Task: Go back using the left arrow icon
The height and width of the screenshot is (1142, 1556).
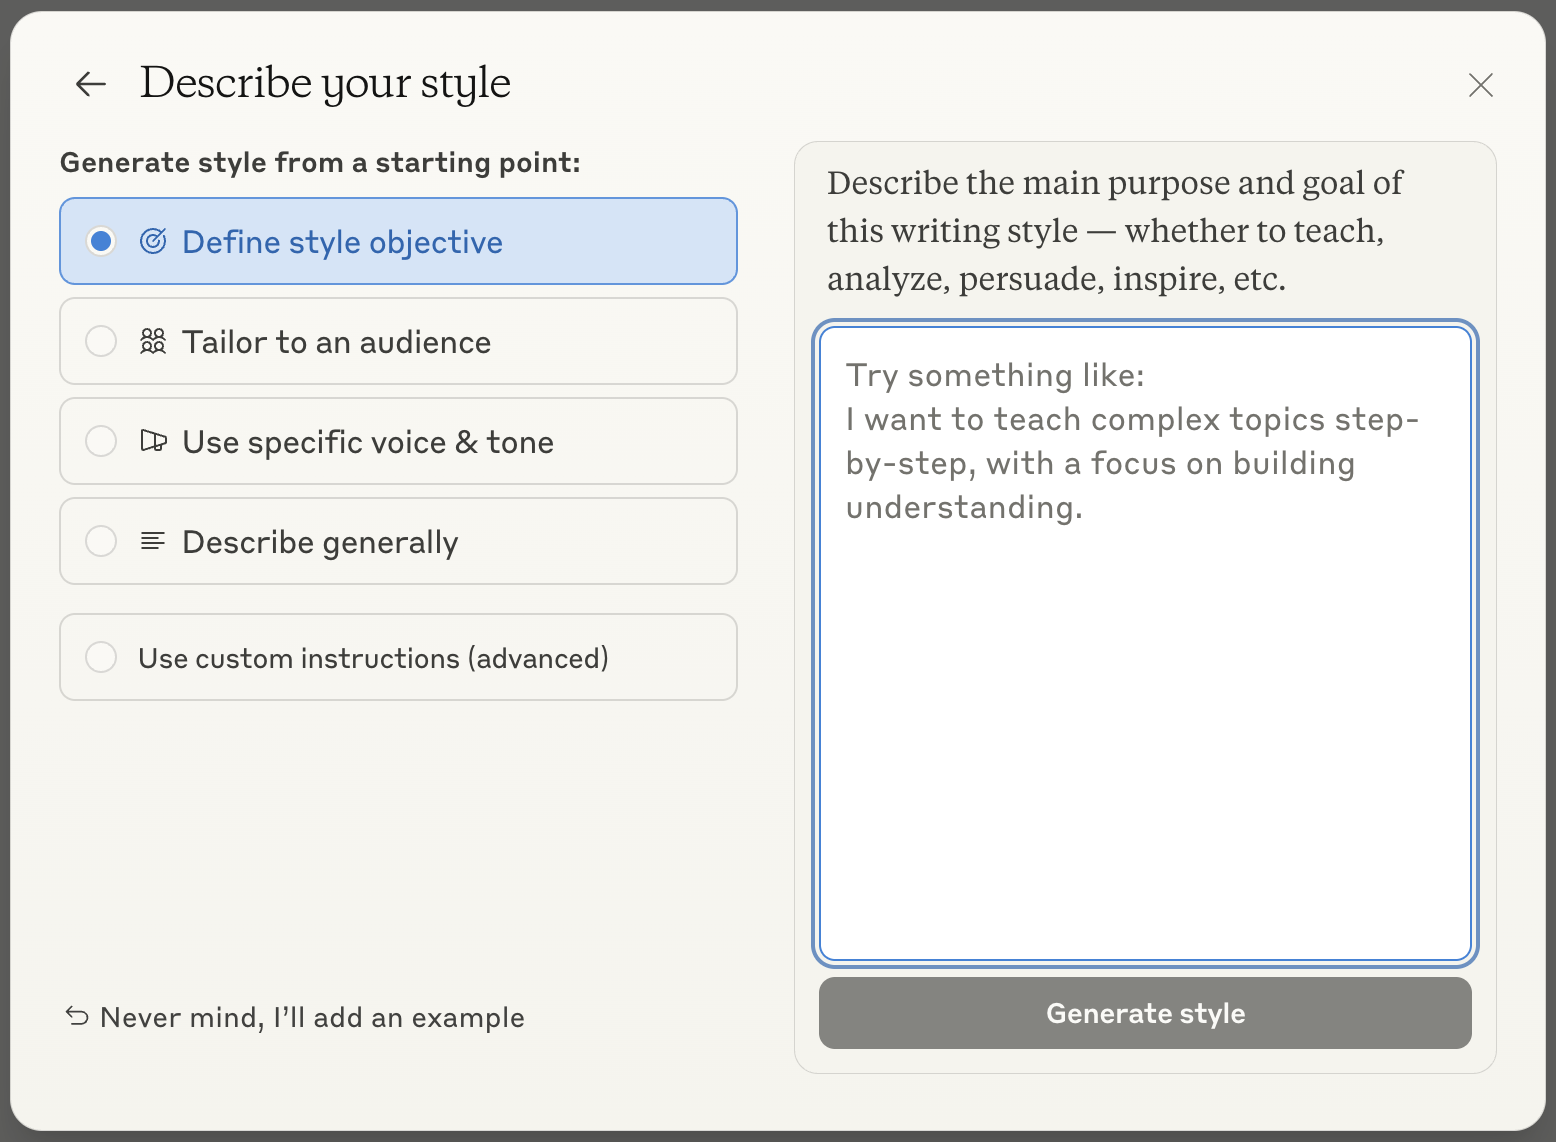Action: (91, 84)
